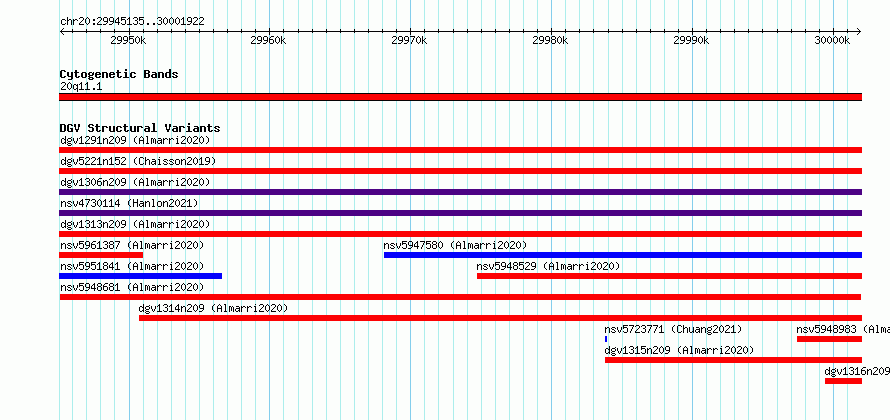Viewport: 890px width, 420px height.
Task: Click the red 20q11.1 cytogenetic band bar
Action: pyautogui.click(x=460, y=97)
